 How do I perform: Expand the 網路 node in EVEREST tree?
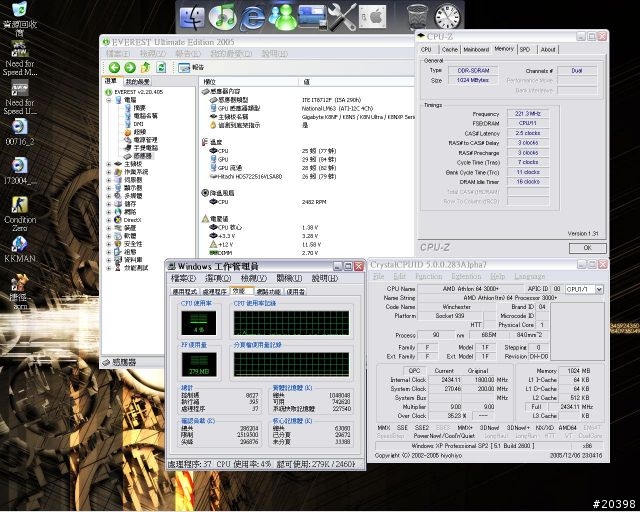tap(109, 212)
